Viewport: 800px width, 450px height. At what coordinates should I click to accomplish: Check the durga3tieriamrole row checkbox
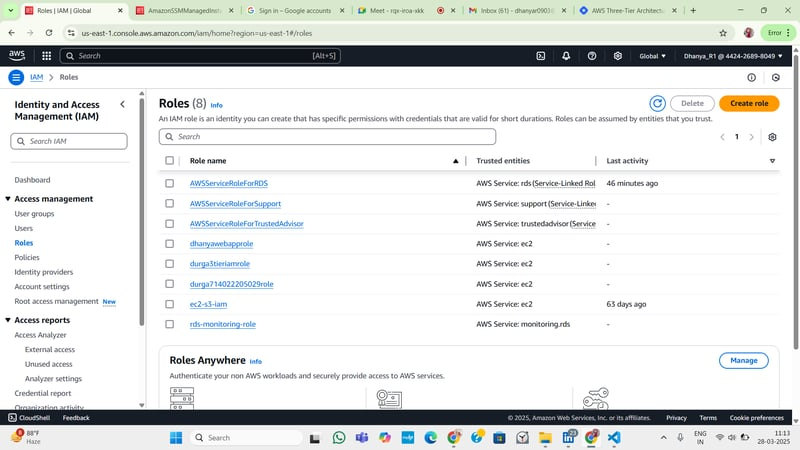(169, 264)
